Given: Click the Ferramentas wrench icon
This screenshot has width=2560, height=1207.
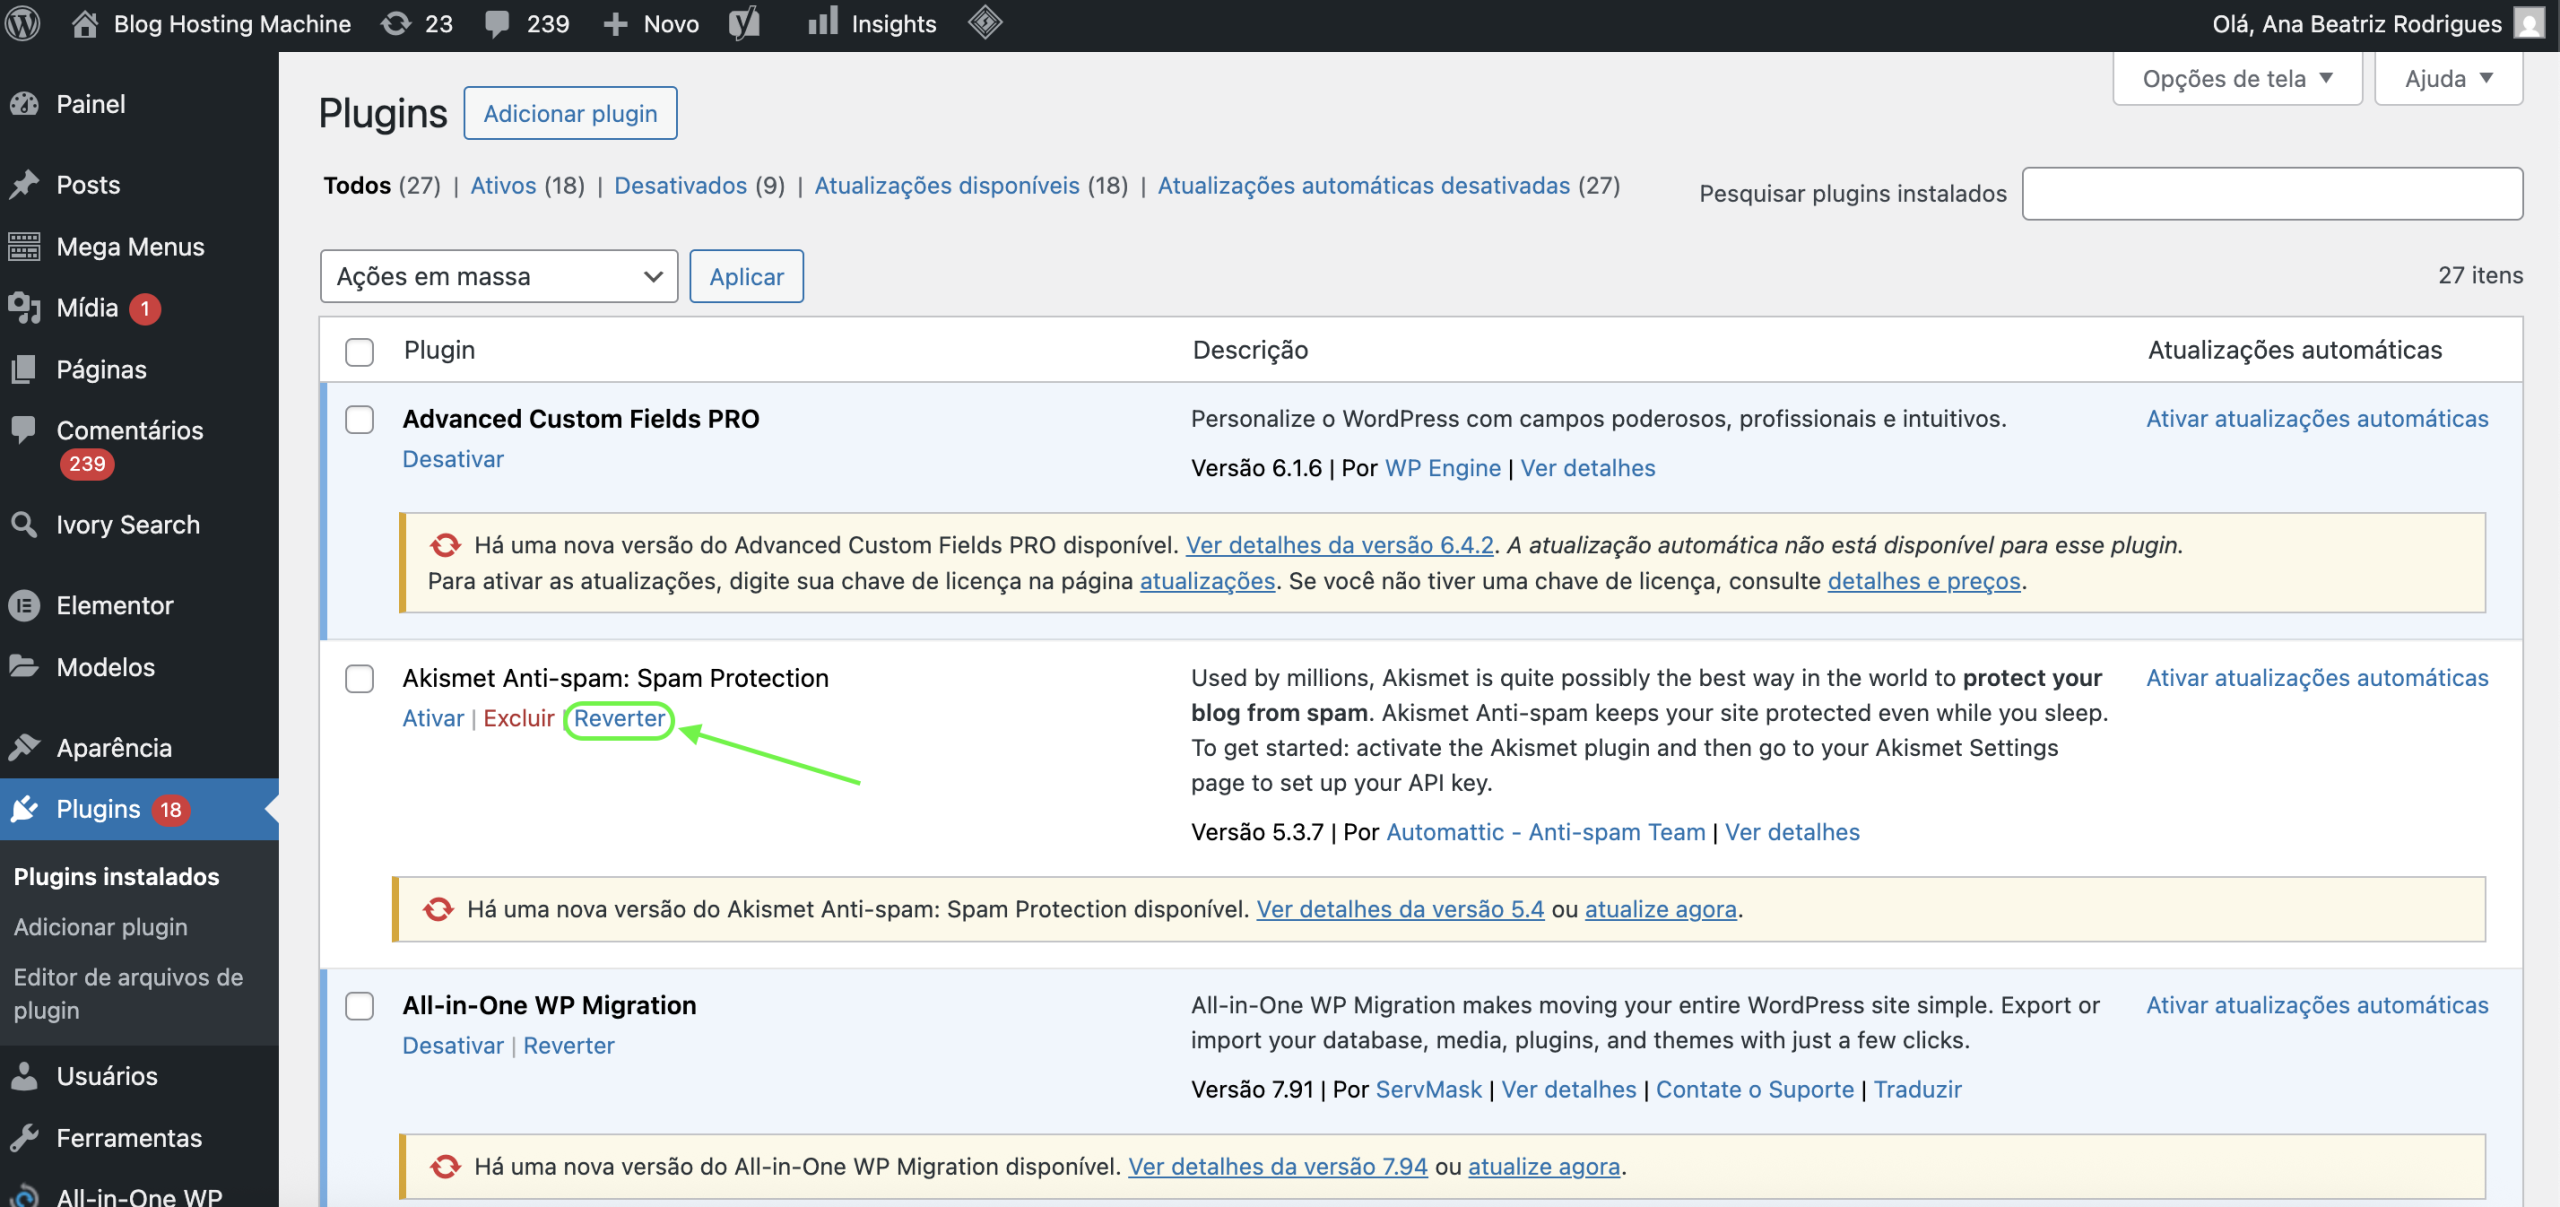Looking at the screenshot, I should (x=25, y=1138).
